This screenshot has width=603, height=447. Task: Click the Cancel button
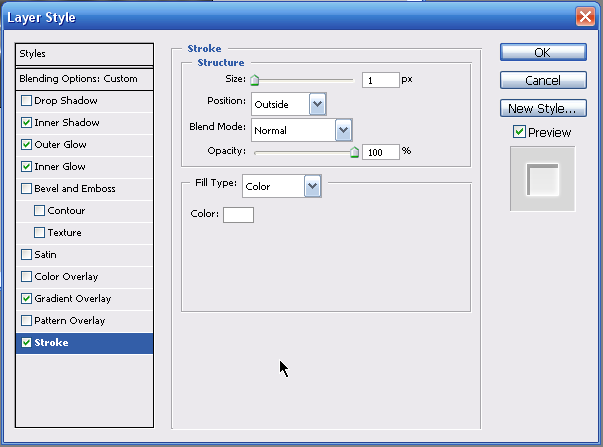[543, 80]
